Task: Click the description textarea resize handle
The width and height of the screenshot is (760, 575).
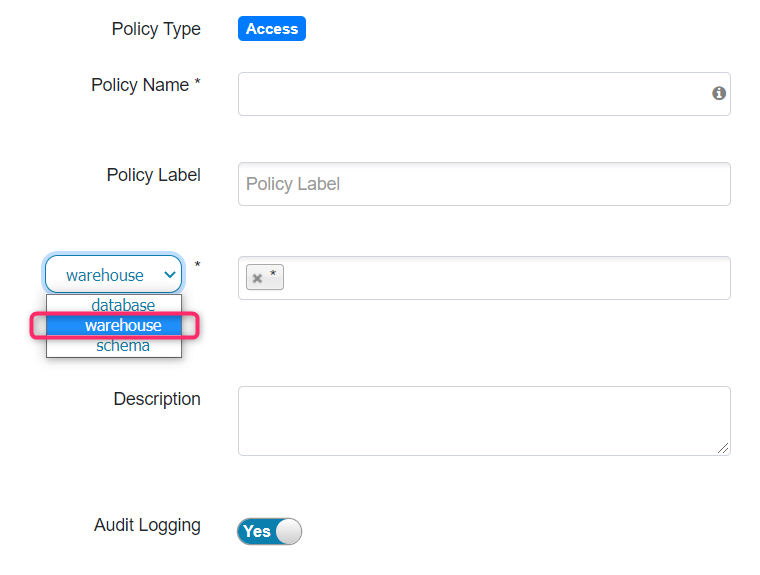Action: (x=723, y=448)
